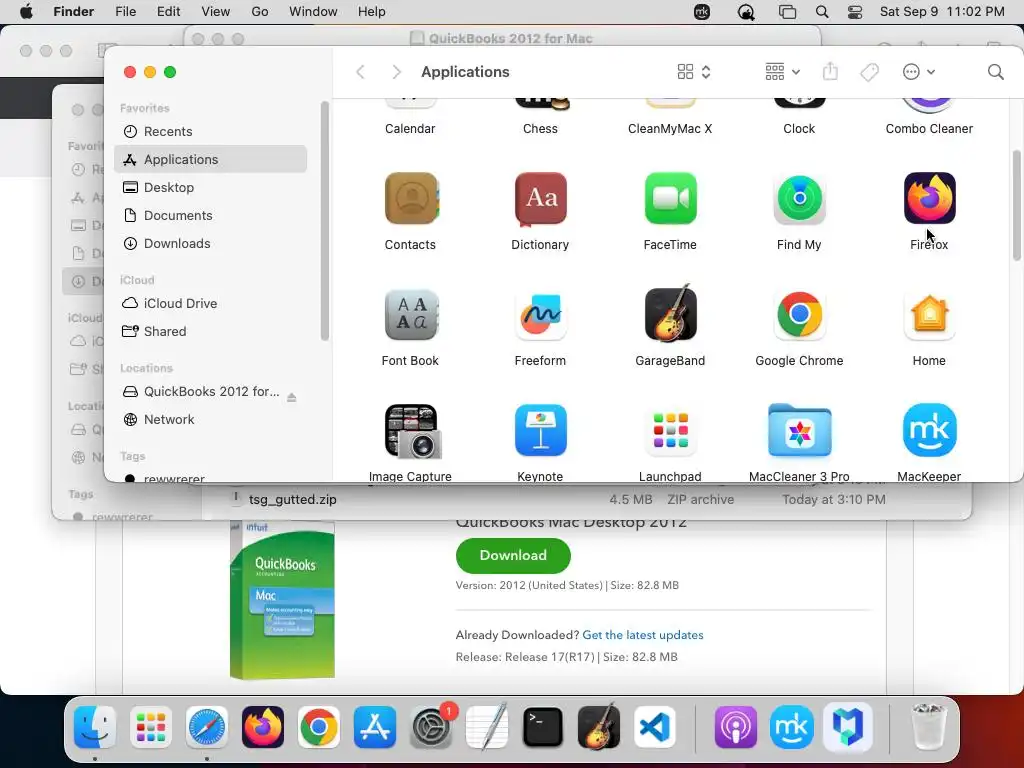
Task: Select iCloud Drive in the sidebar
Action: 210,304
